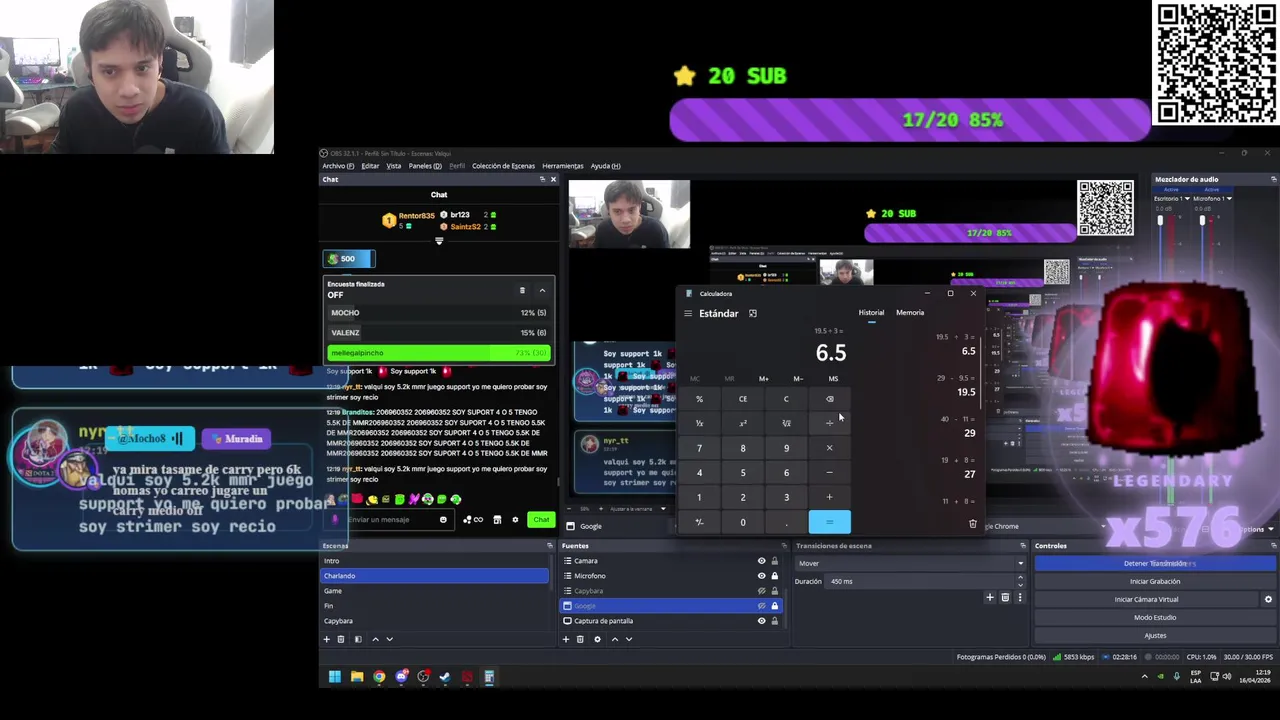1280x720 pixels.
Task: Remove selected source with trash icon
Action: pos(580,639)
